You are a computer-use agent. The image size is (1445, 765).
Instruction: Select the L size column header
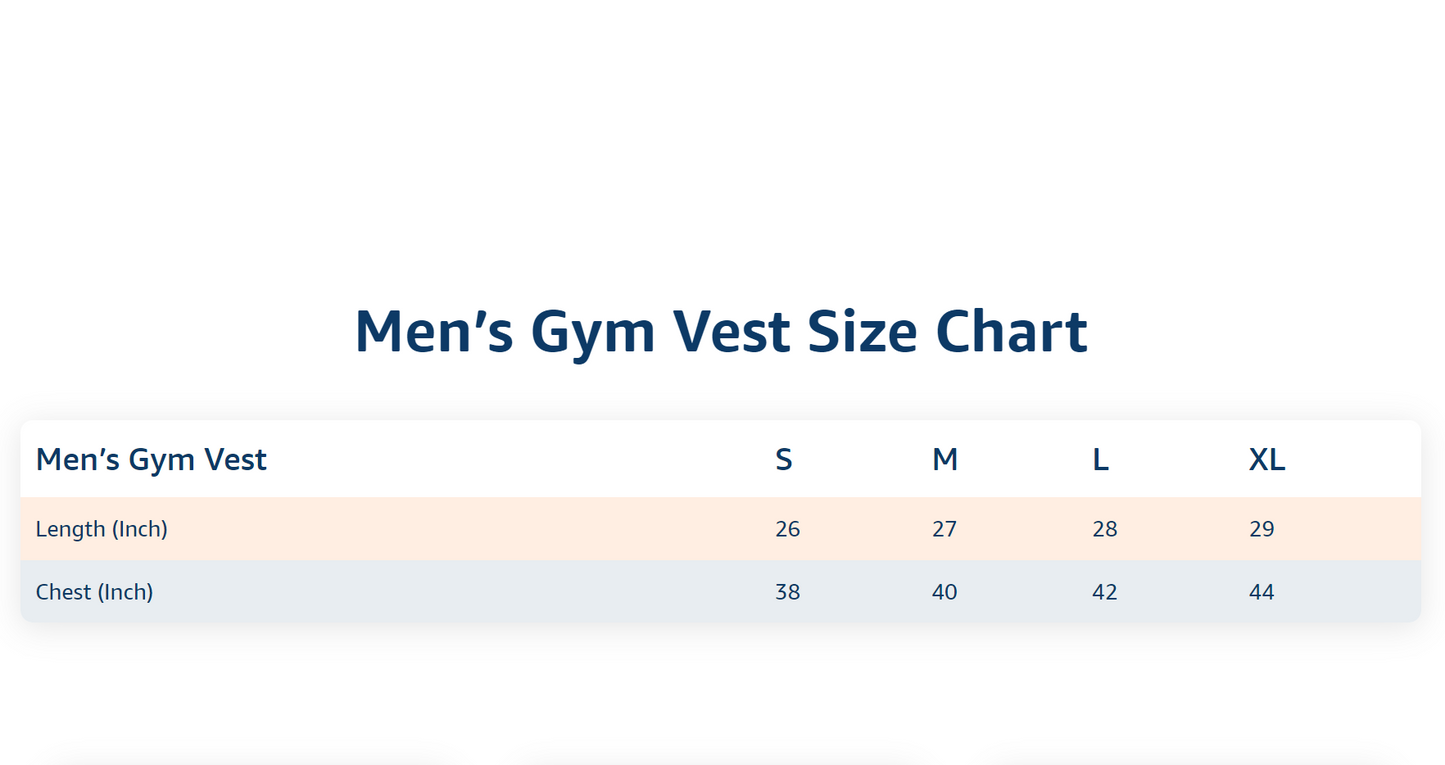(1100, 460)
